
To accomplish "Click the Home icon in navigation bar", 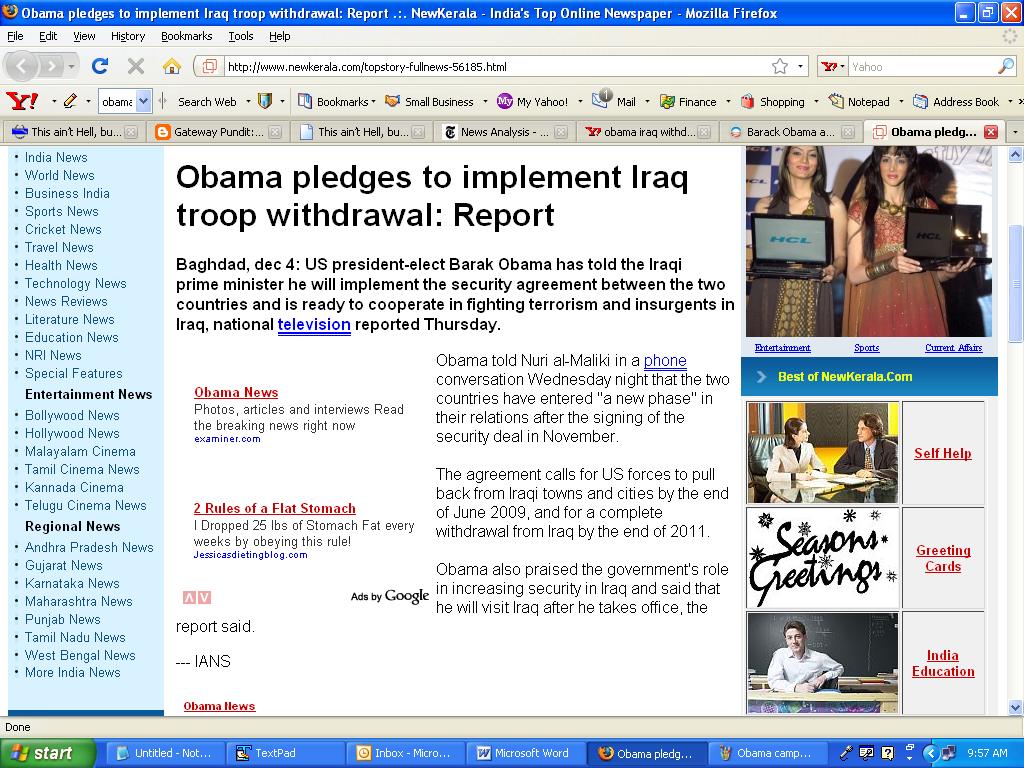I will tap(172, 66).
